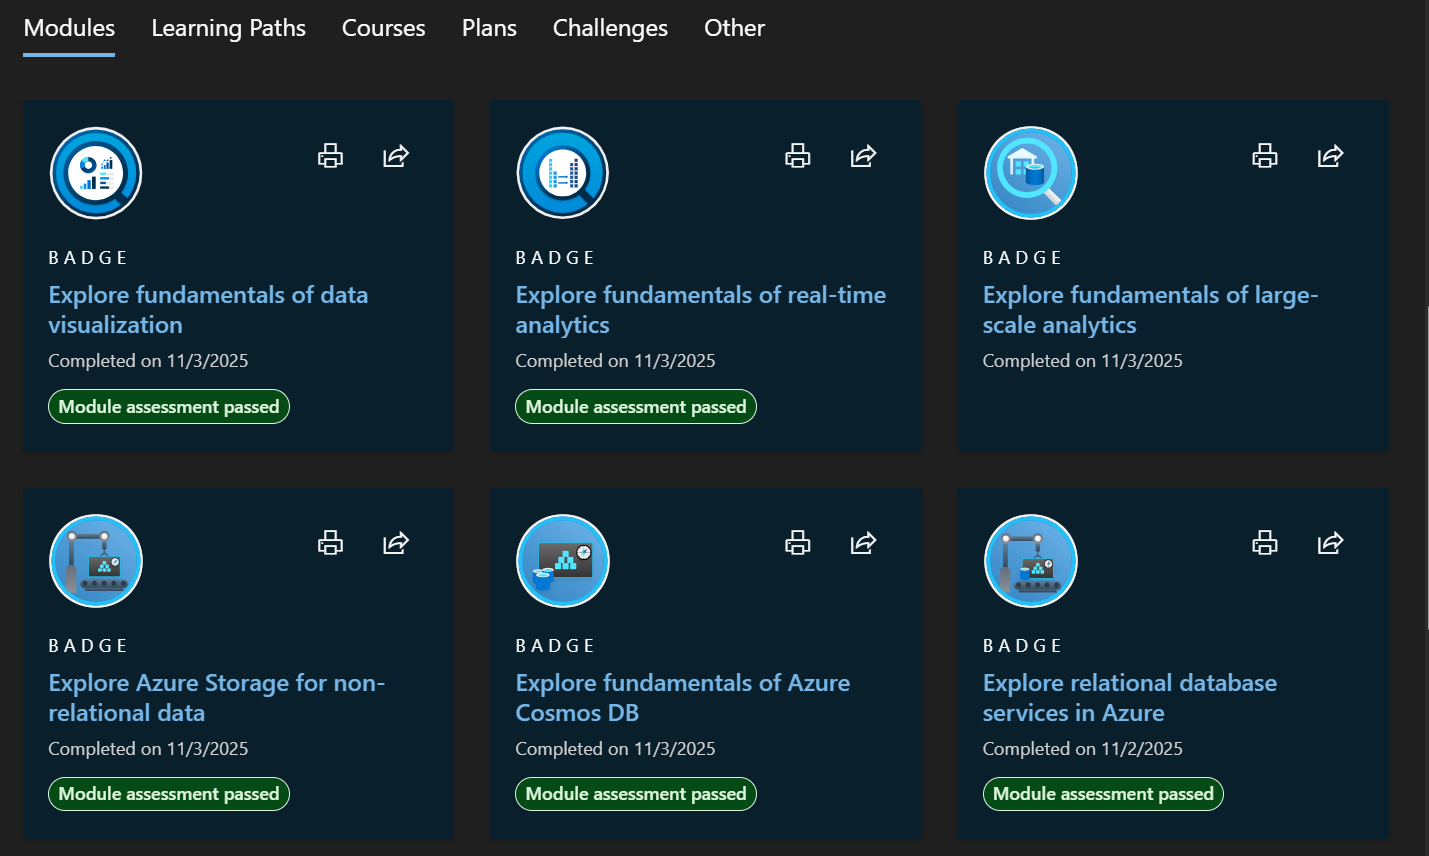The height and width of the screenshot is (856, 1429).
Task: Go to the Challenges tab
Action: coord(610,28)
